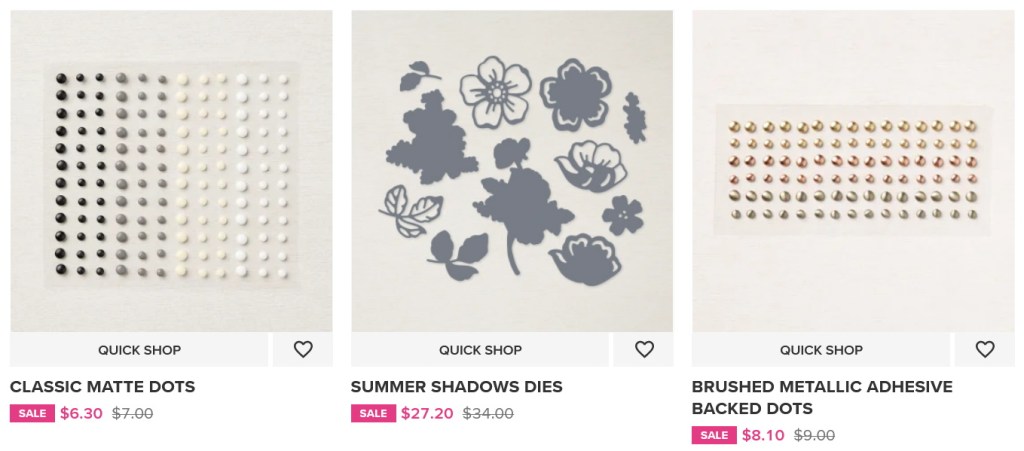Click the SALE badge beside $8.10
Screen dimensions: 1024x451
[713, 435]
